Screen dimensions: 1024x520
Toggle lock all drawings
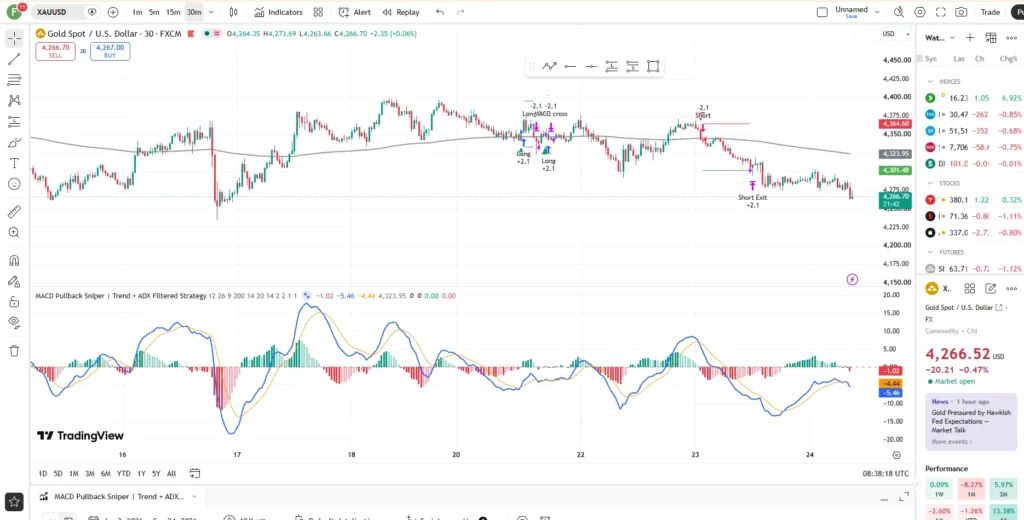(14, 301)
